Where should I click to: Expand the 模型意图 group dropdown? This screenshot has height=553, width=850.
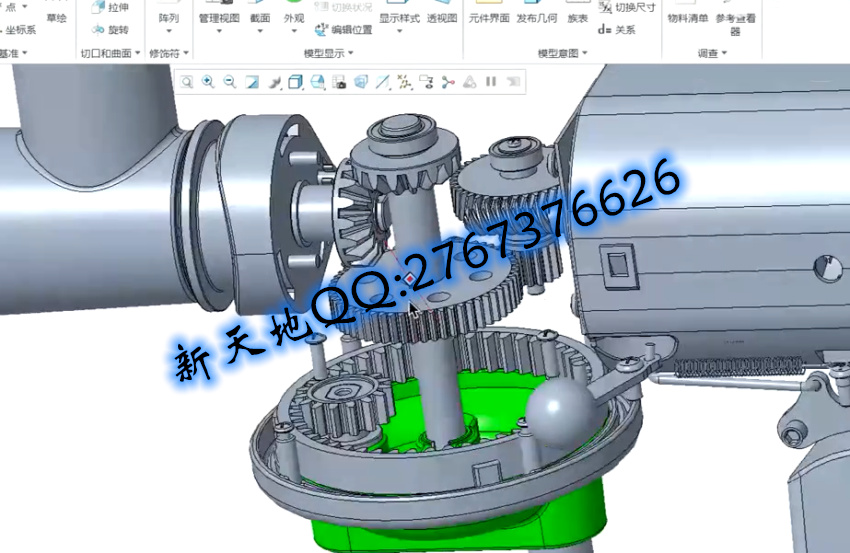[591, 53]
